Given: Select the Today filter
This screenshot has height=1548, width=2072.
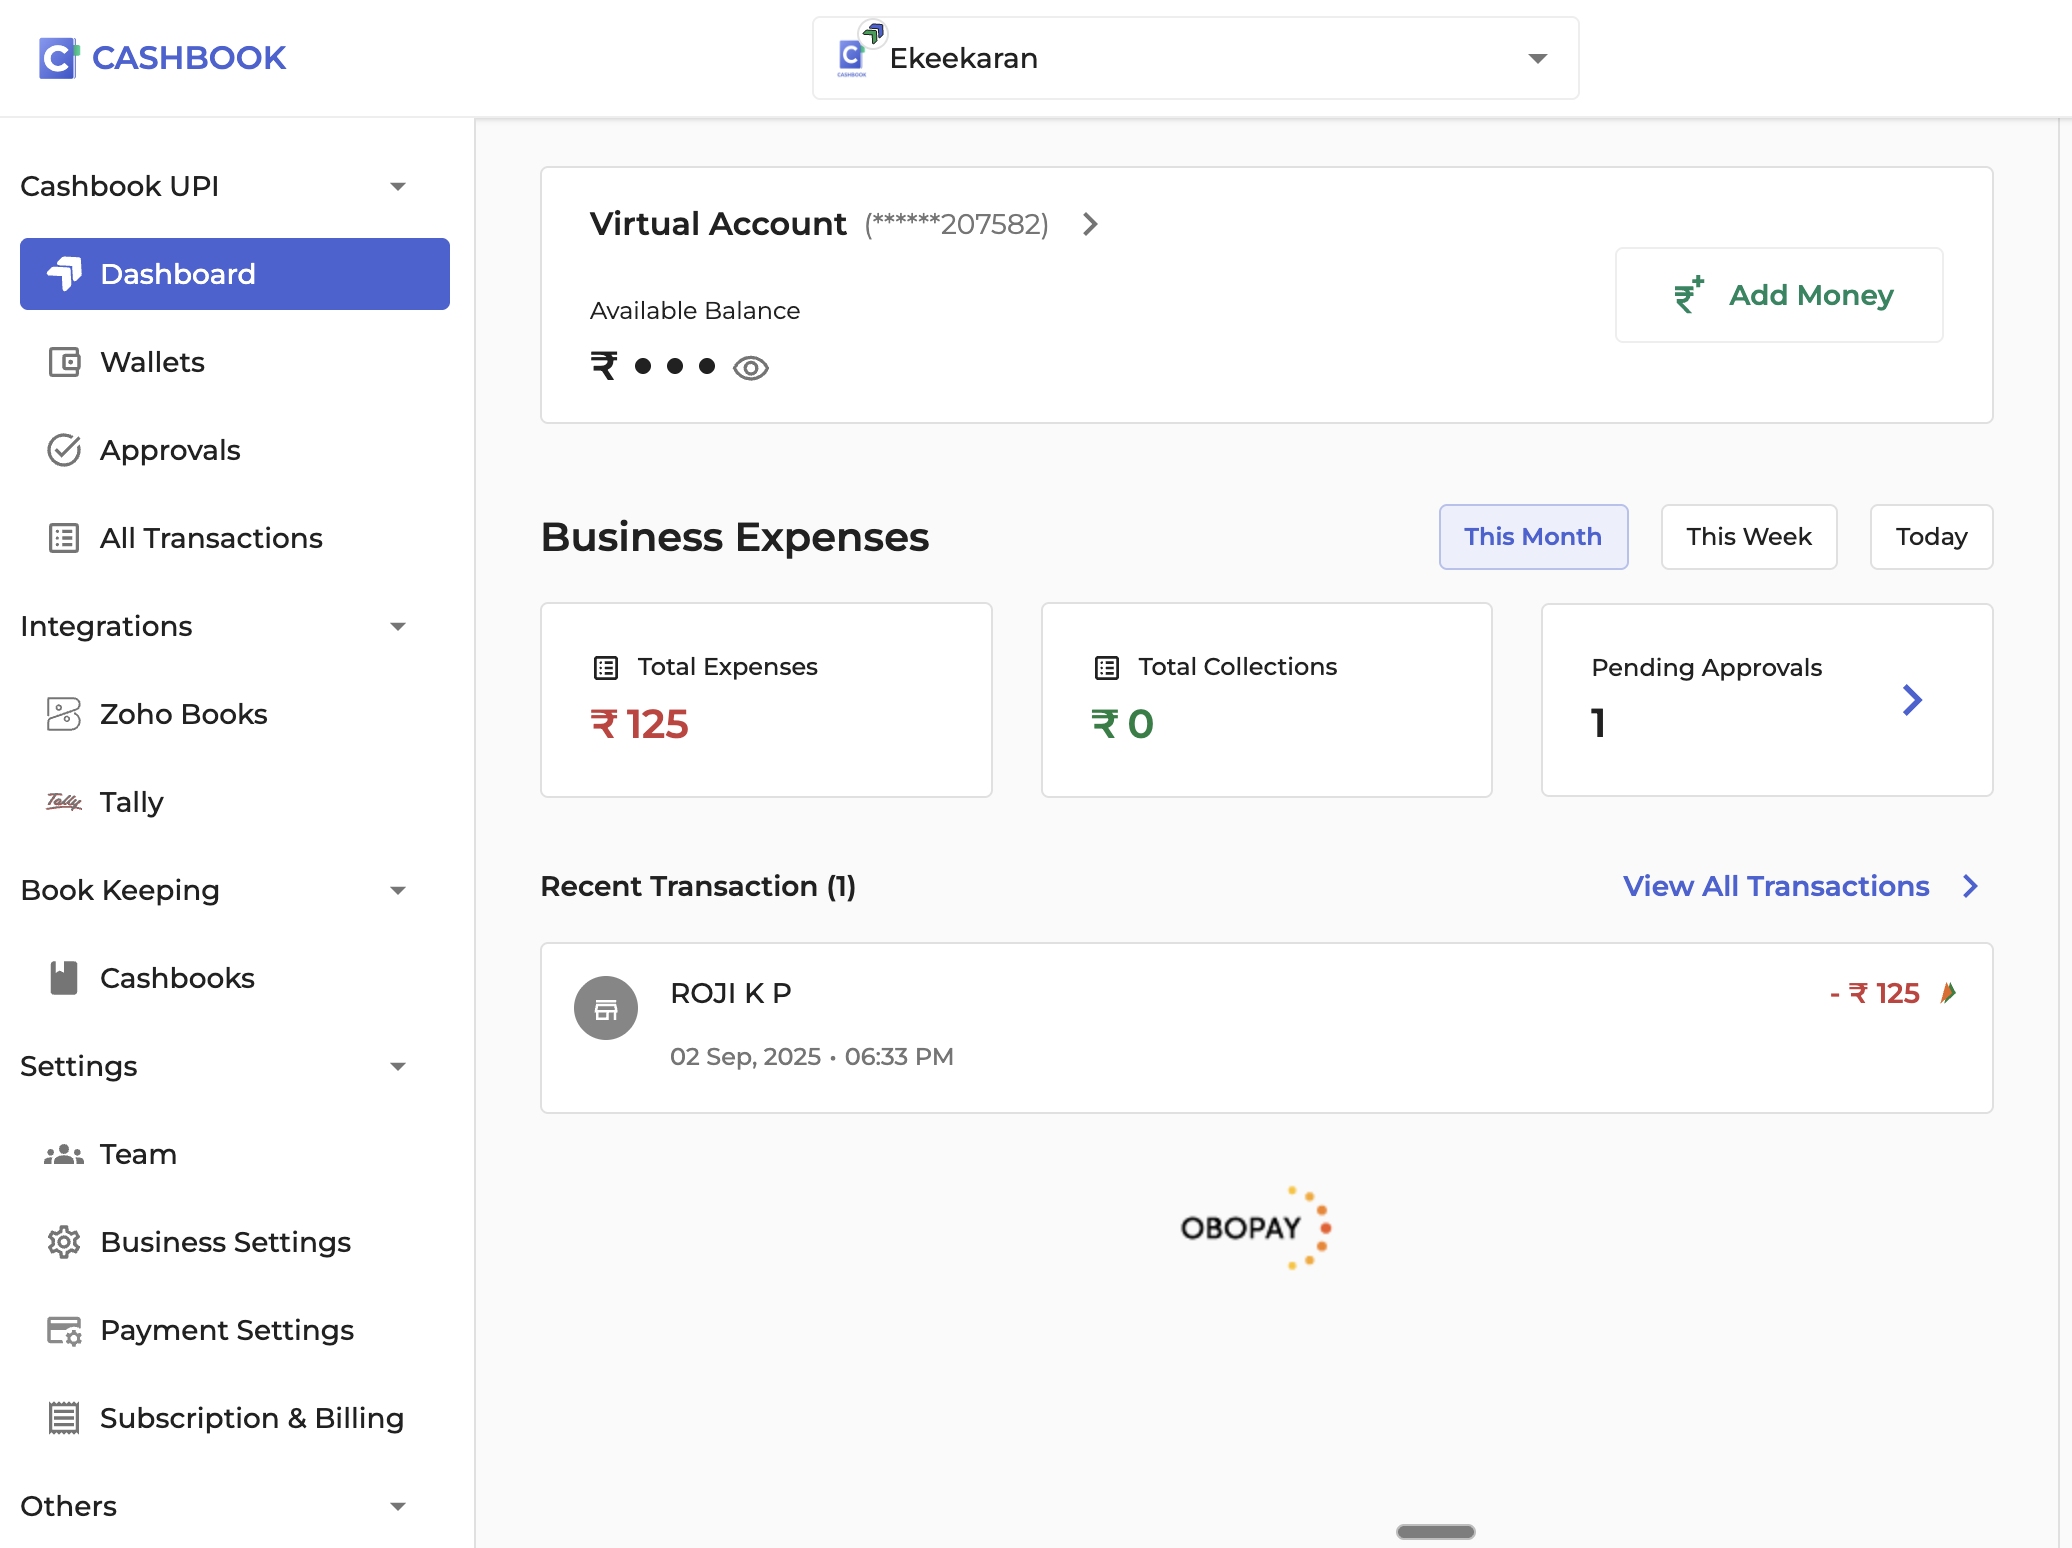Looking at the screenshot, I should (1931, 537).
